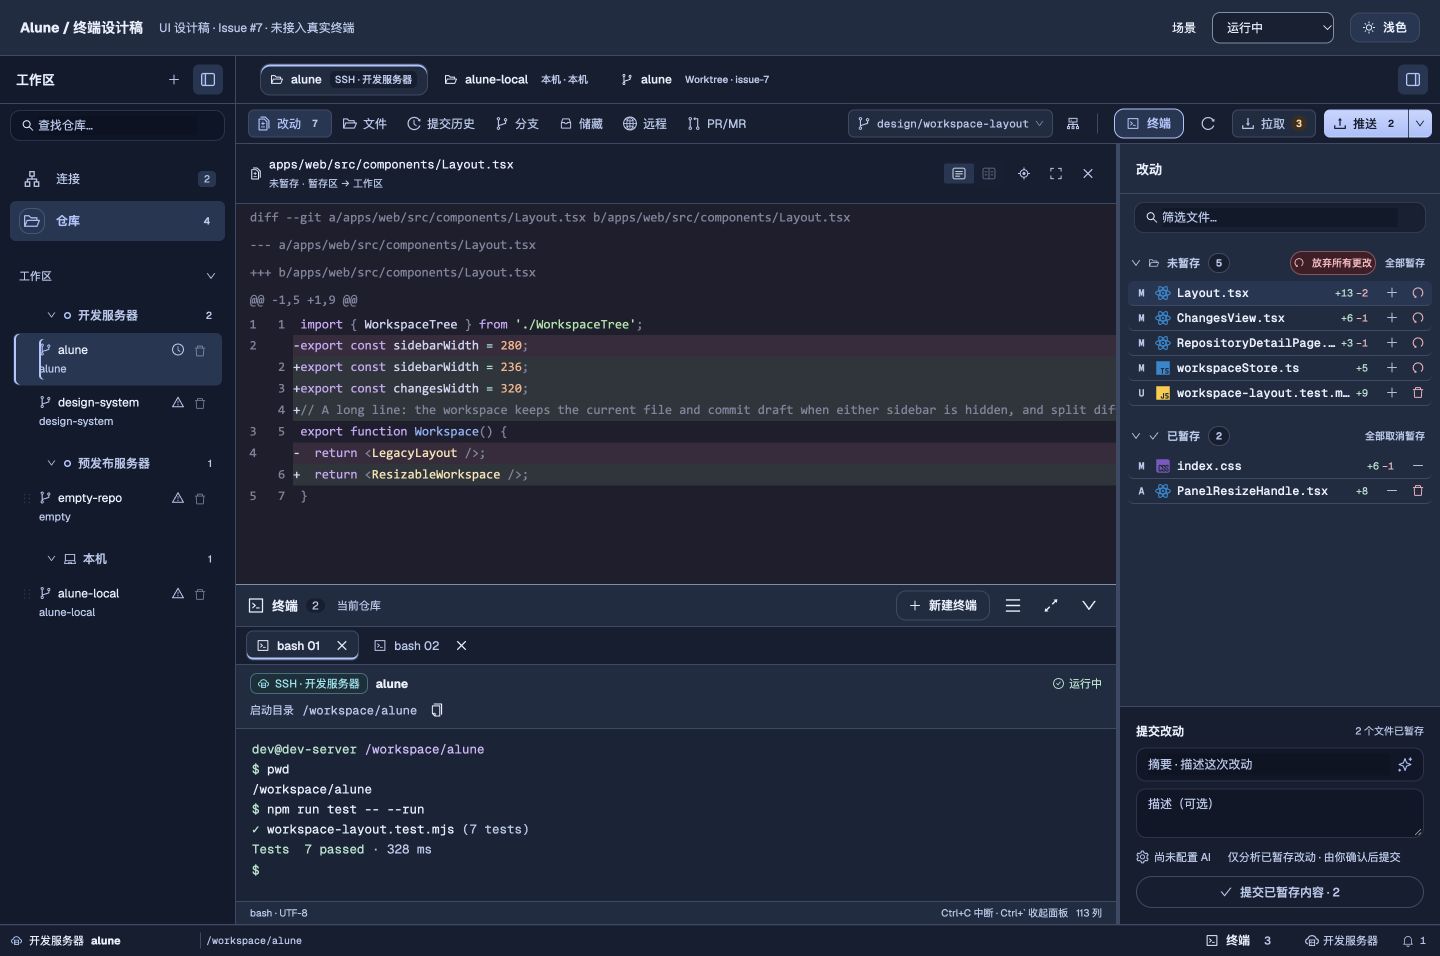Enter fullscreen for the Layout.tsx diff
Image resolution: width=1440 pixels, height=956 pixels.
point(1056,174)
